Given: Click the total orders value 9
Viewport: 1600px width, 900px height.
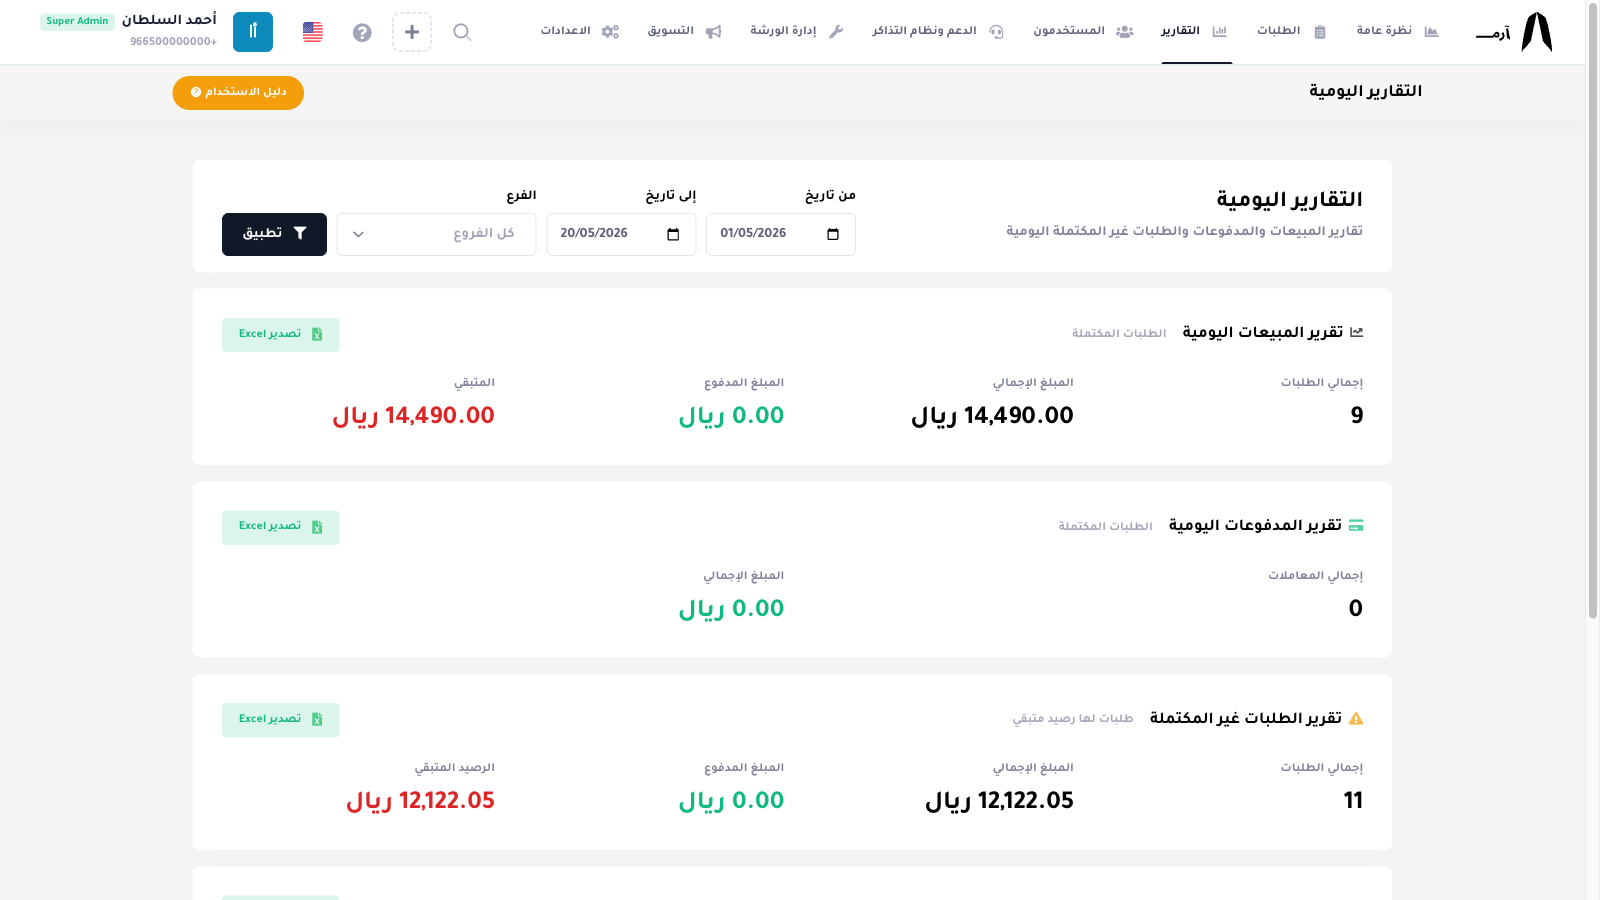Looking at the screenshot, I should (1357, 416).
